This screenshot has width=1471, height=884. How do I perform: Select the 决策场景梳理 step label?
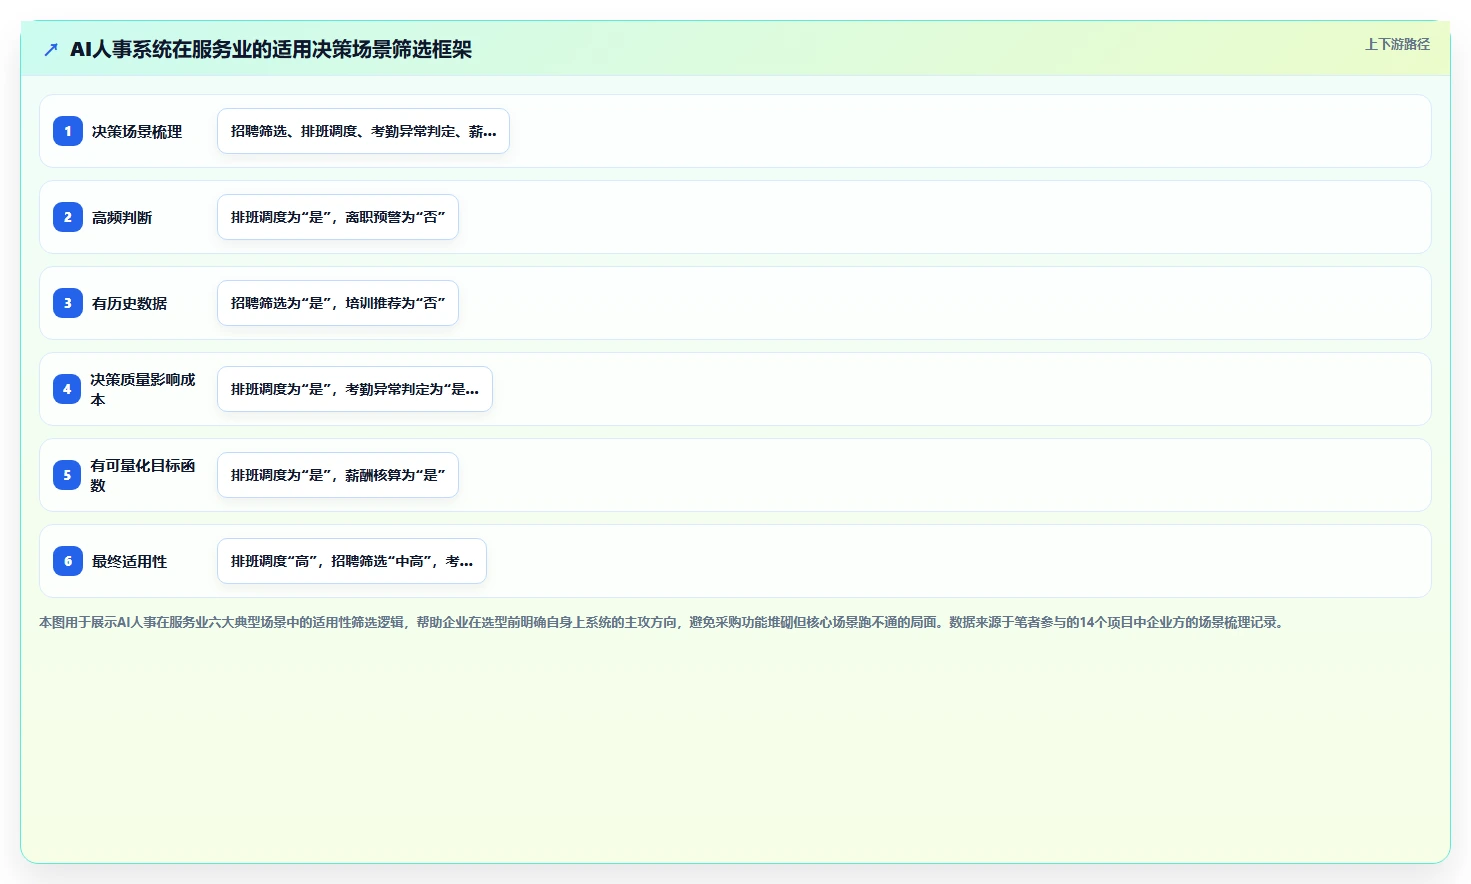tap(137, 131)
